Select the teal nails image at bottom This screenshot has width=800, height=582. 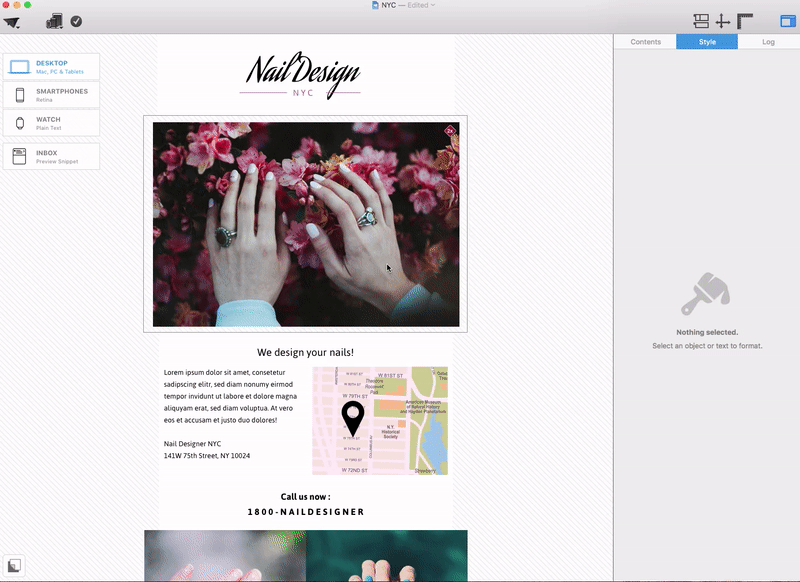click(x=387, y=555)
